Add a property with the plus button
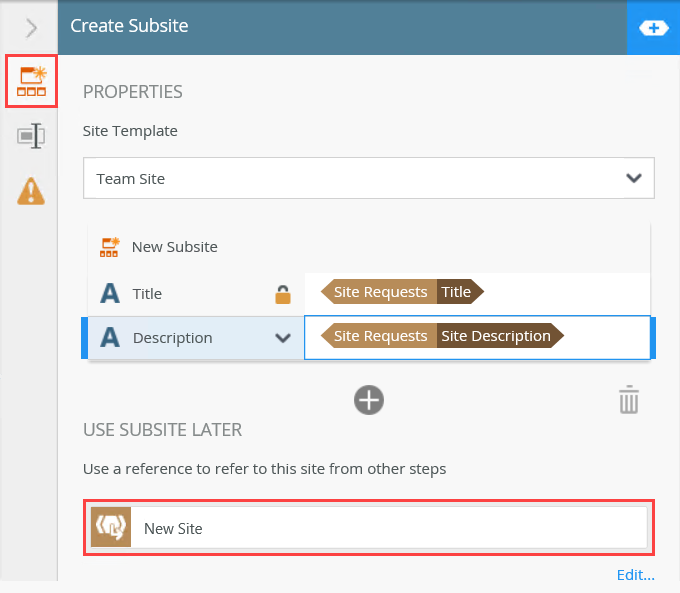This screenshot has width=680, height=593. tap(369, 400)
